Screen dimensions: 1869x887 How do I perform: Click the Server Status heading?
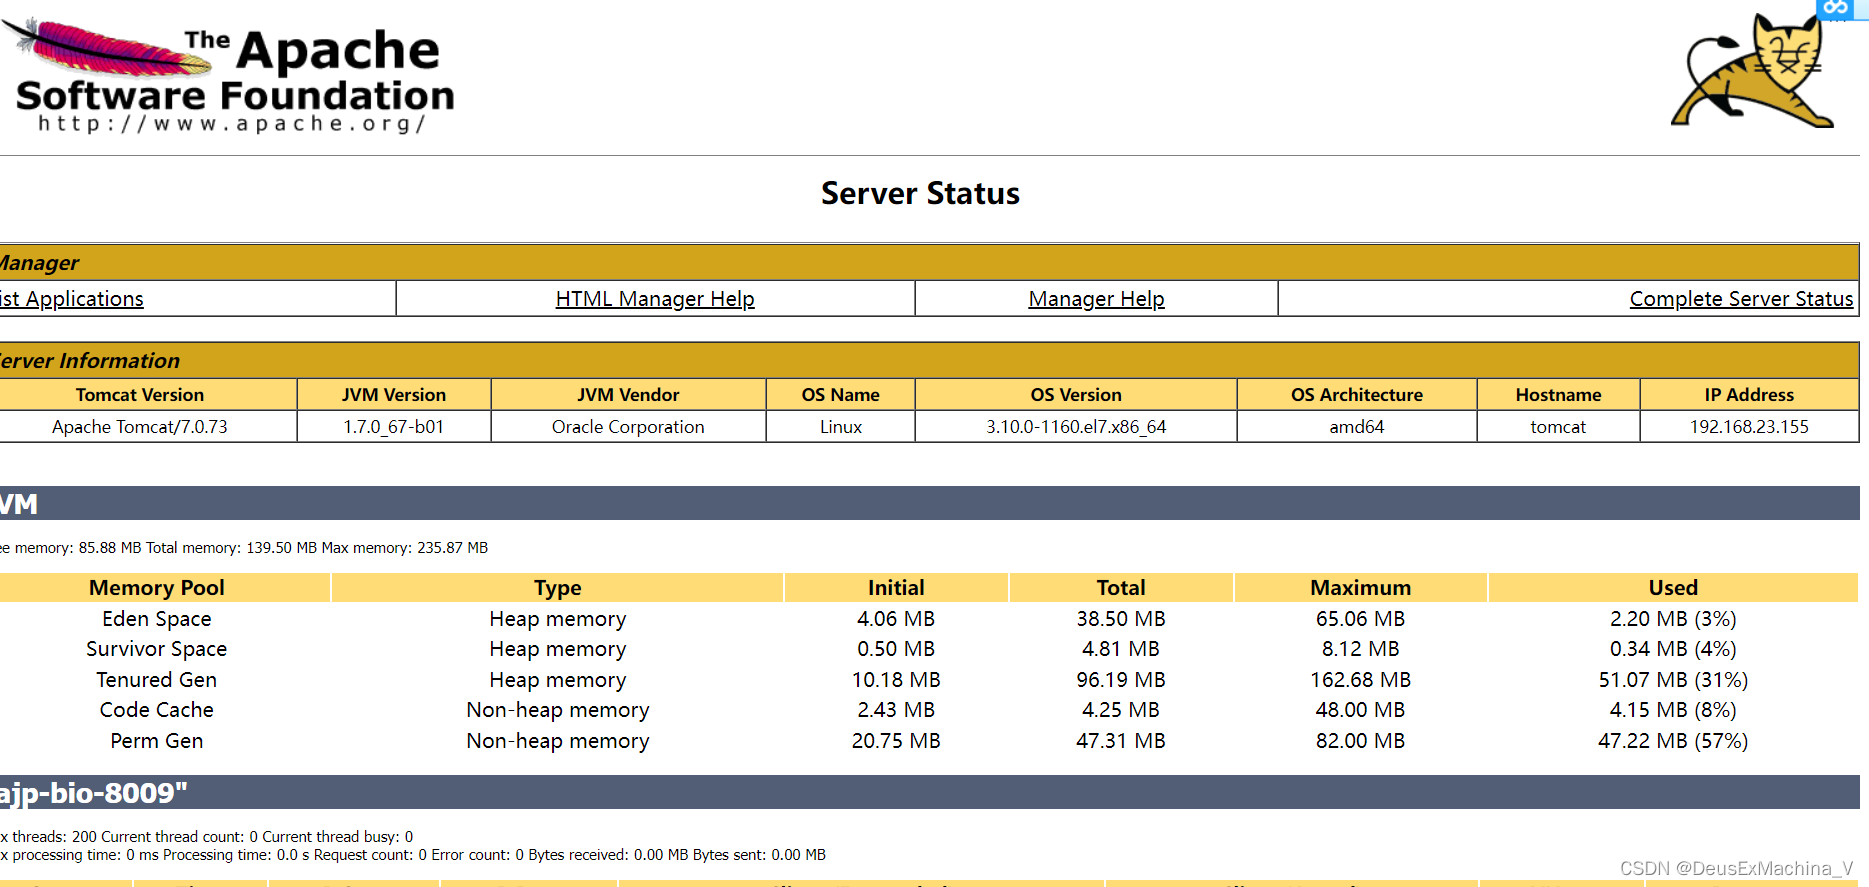920,193
